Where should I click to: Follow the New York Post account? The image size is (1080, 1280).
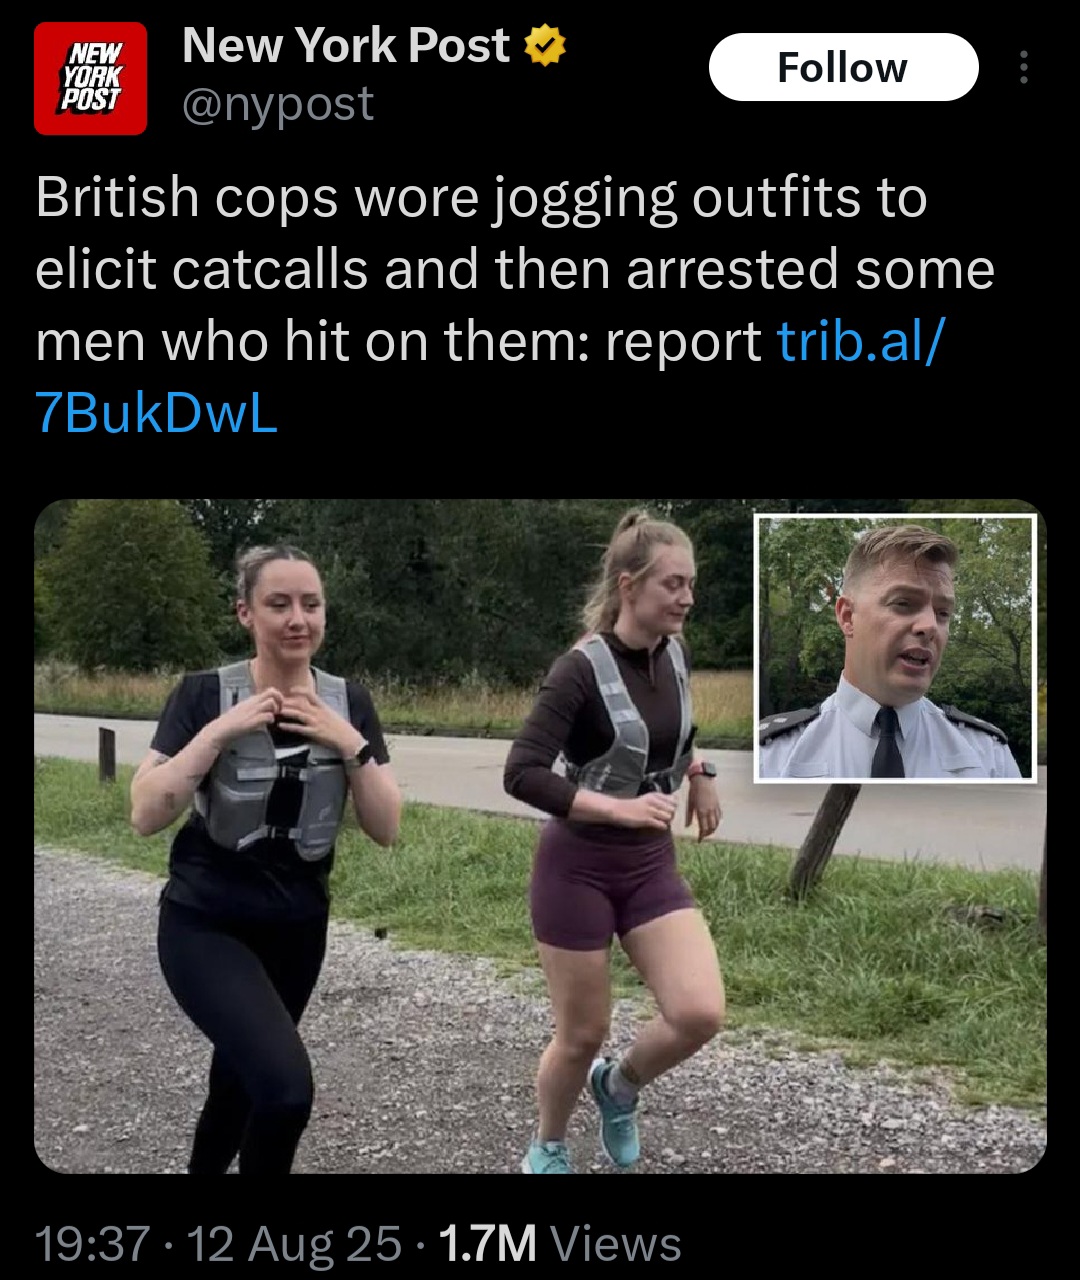coord(843,67)
